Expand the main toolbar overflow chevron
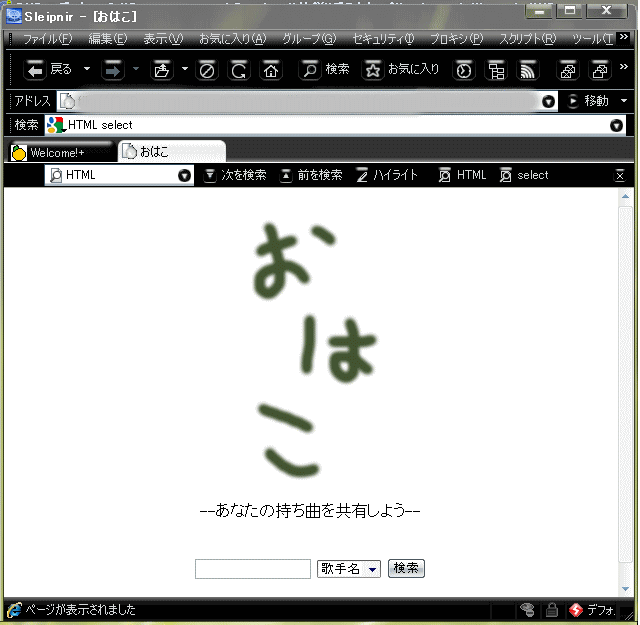 pyautogui.click(x=624, y=67)
